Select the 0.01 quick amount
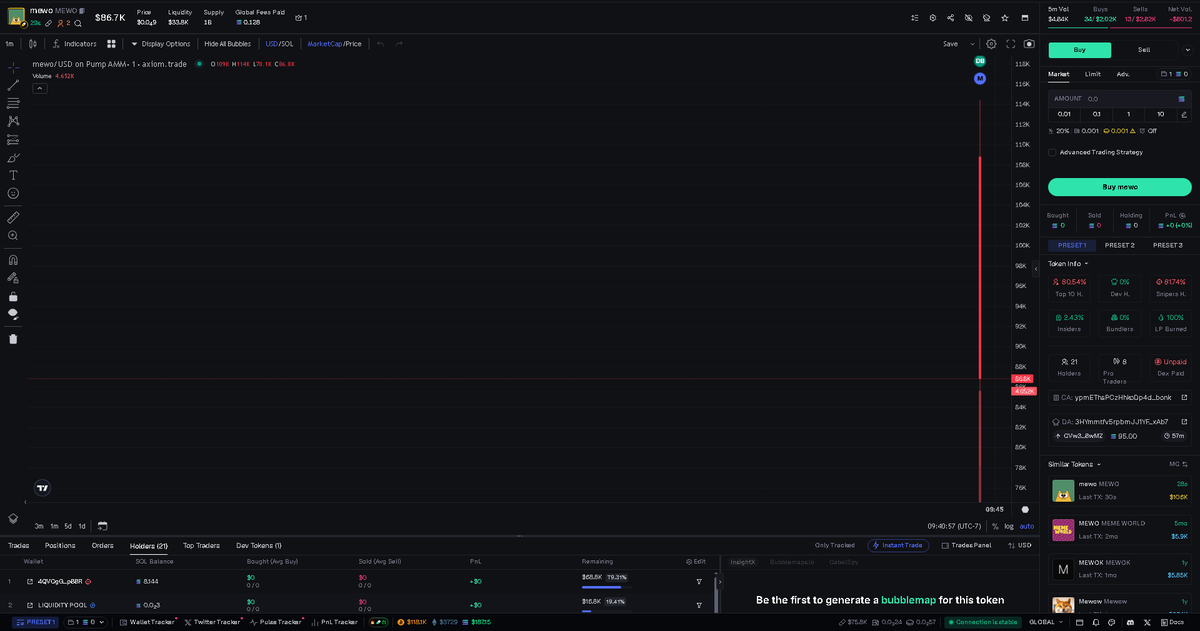This screenshot has width=1200, height=631. point(1064,114)
